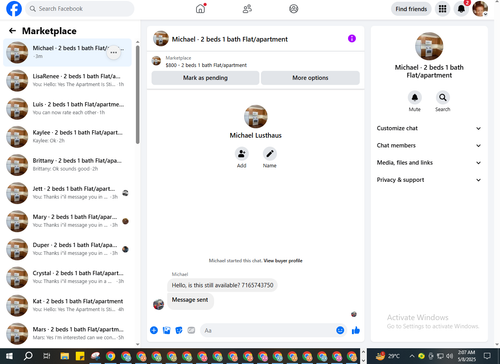Click the Name edit pencil icon
Viewport: 500px width, 364px height.
(x=270, y=154)
